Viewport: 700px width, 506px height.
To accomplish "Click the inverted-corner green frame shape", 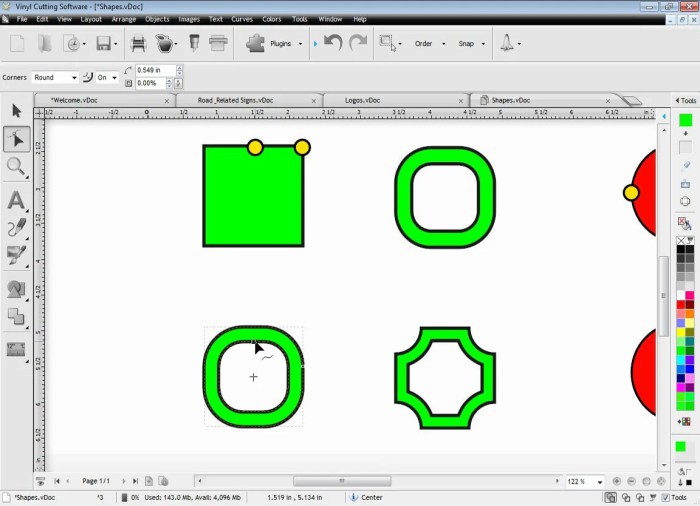I will [445, 378].
